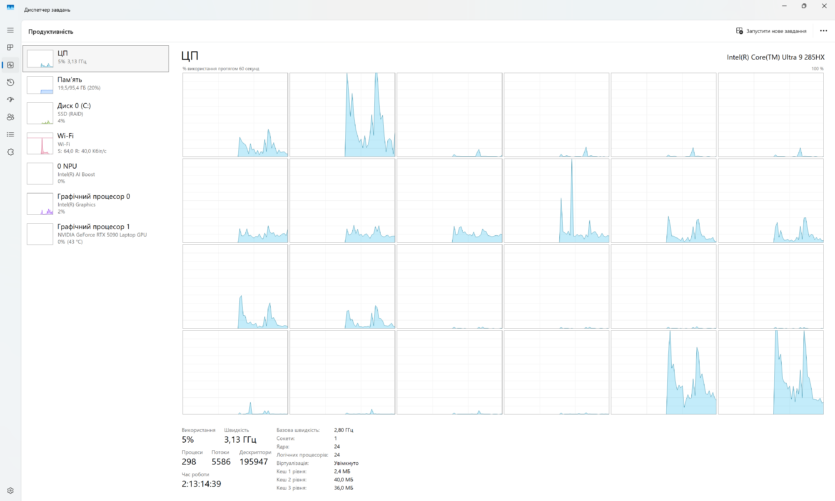The height and width of the screenshot is (501, 835).
Task: Click 'Intel(R) Core(TM) Ultra 9 285HX' text
Action: (x=775, y=57)
